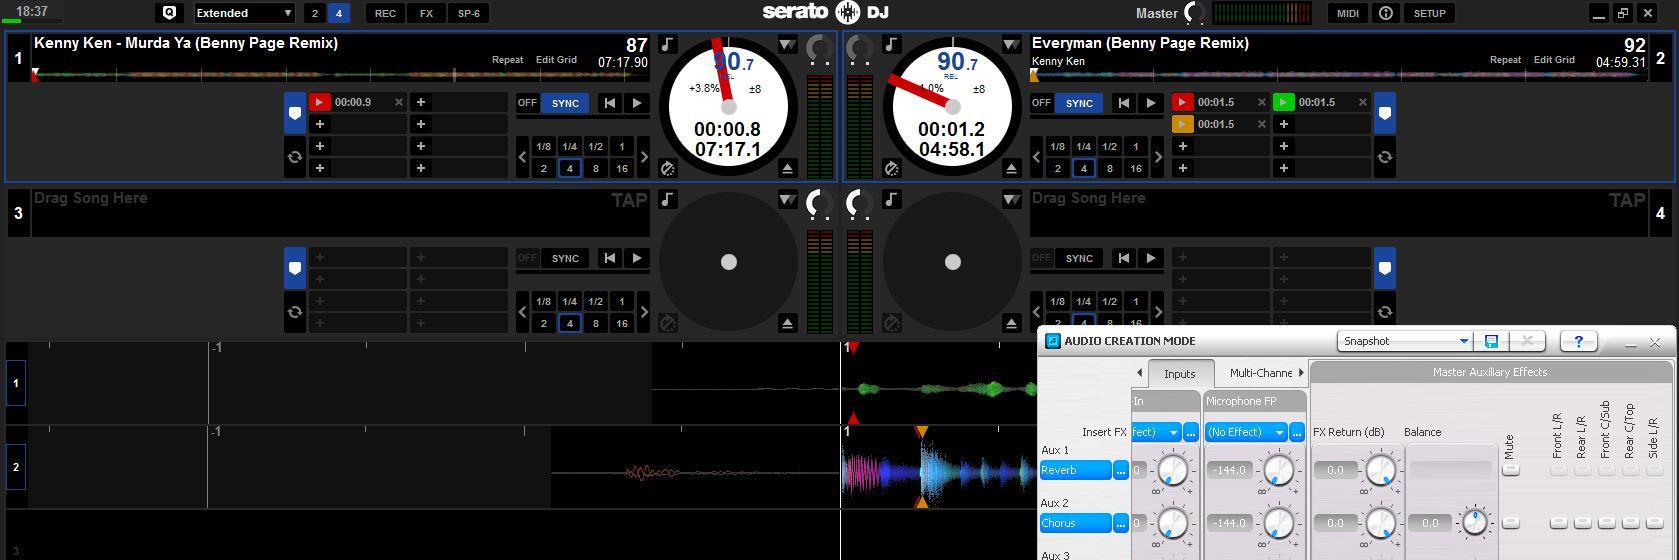This screenshot has height=560, width=1679.
Task: Turn deck 2 sync OFF
Action: (1041, 103)
